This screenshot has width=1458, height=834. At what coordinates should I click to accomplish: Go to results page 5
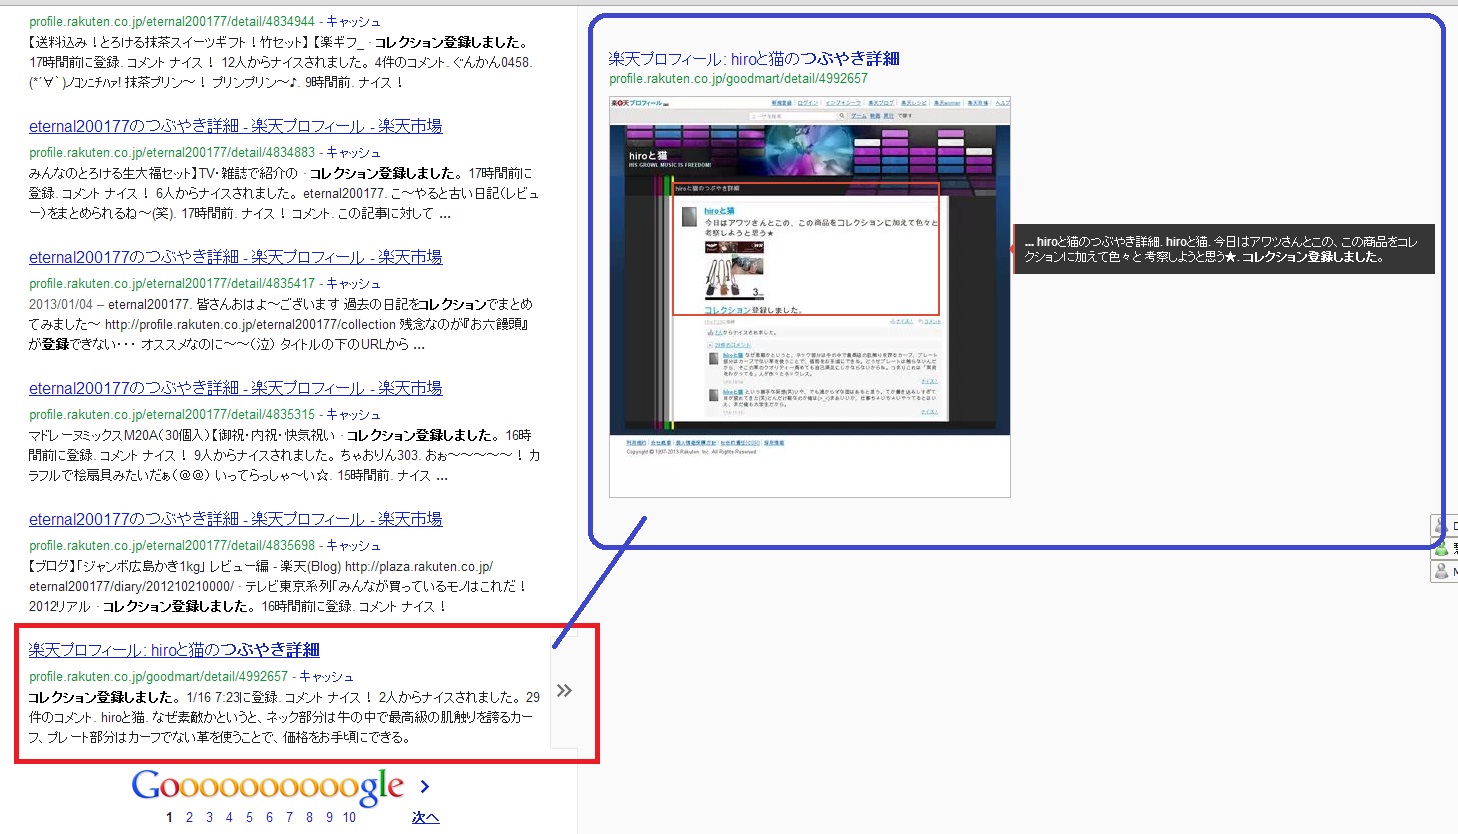(x=249, y=817)
